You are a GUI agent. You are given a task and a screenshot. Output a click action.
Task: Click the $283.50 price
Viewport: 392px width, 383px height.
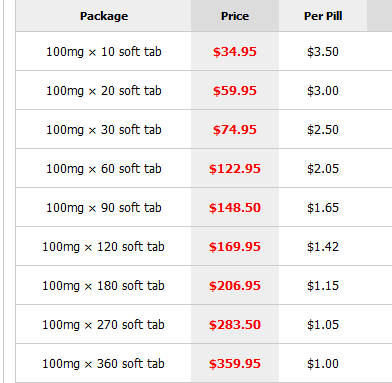[235, 325]
